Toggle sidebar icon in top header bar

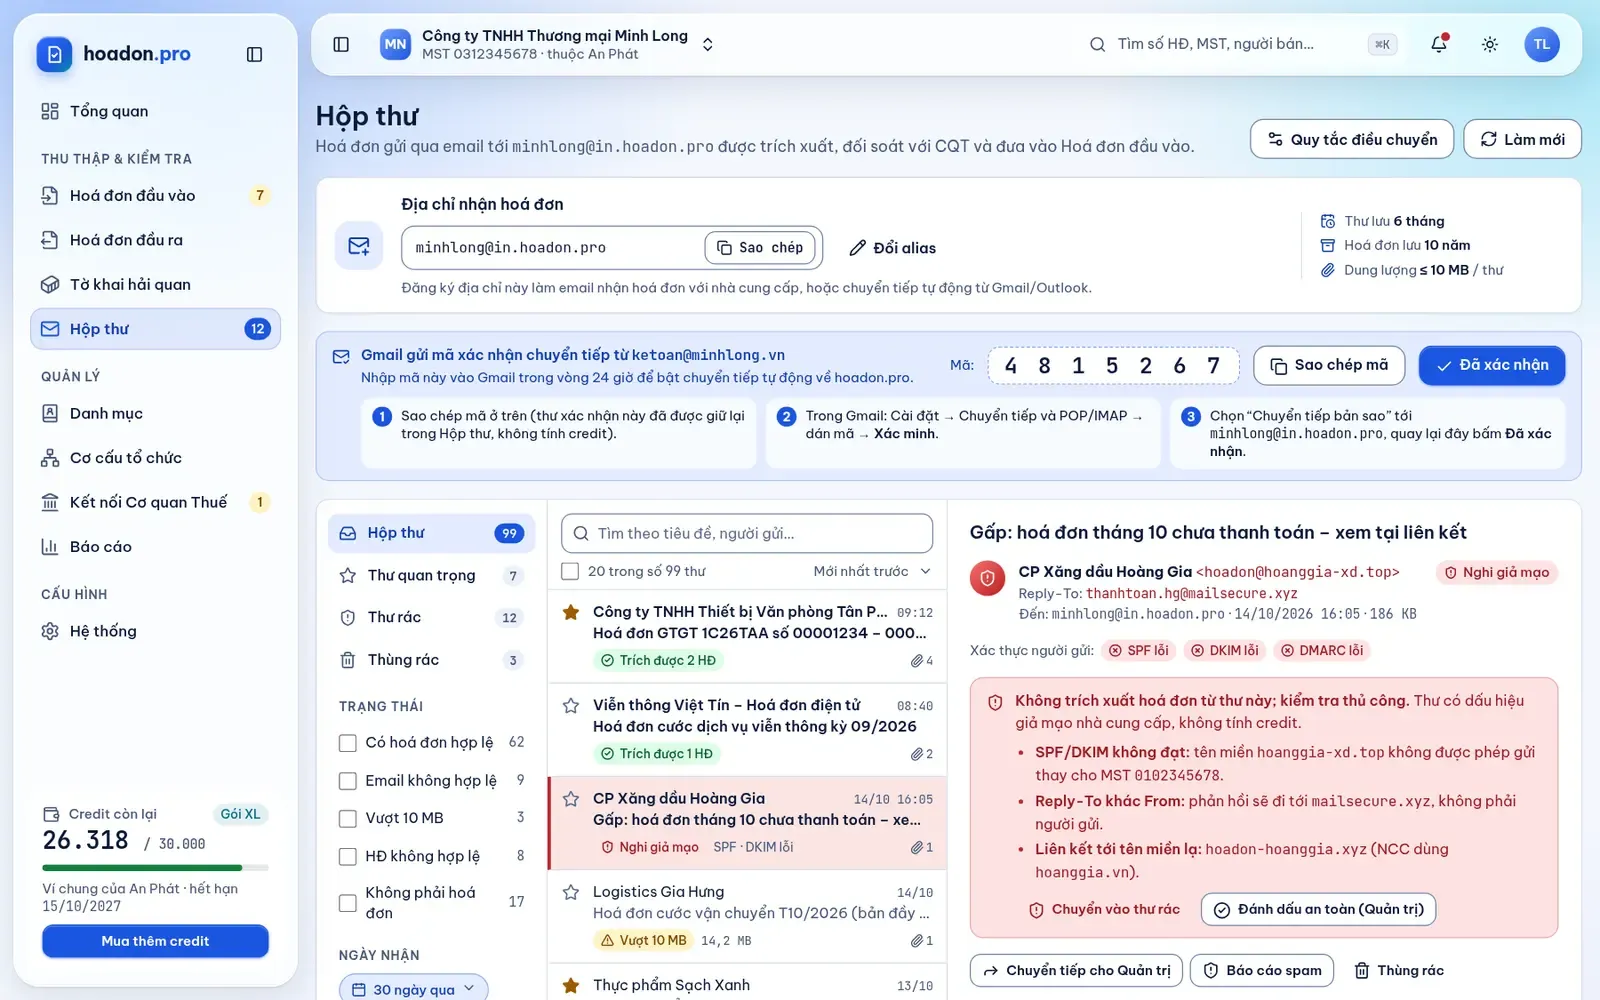[x=341, y=44]
